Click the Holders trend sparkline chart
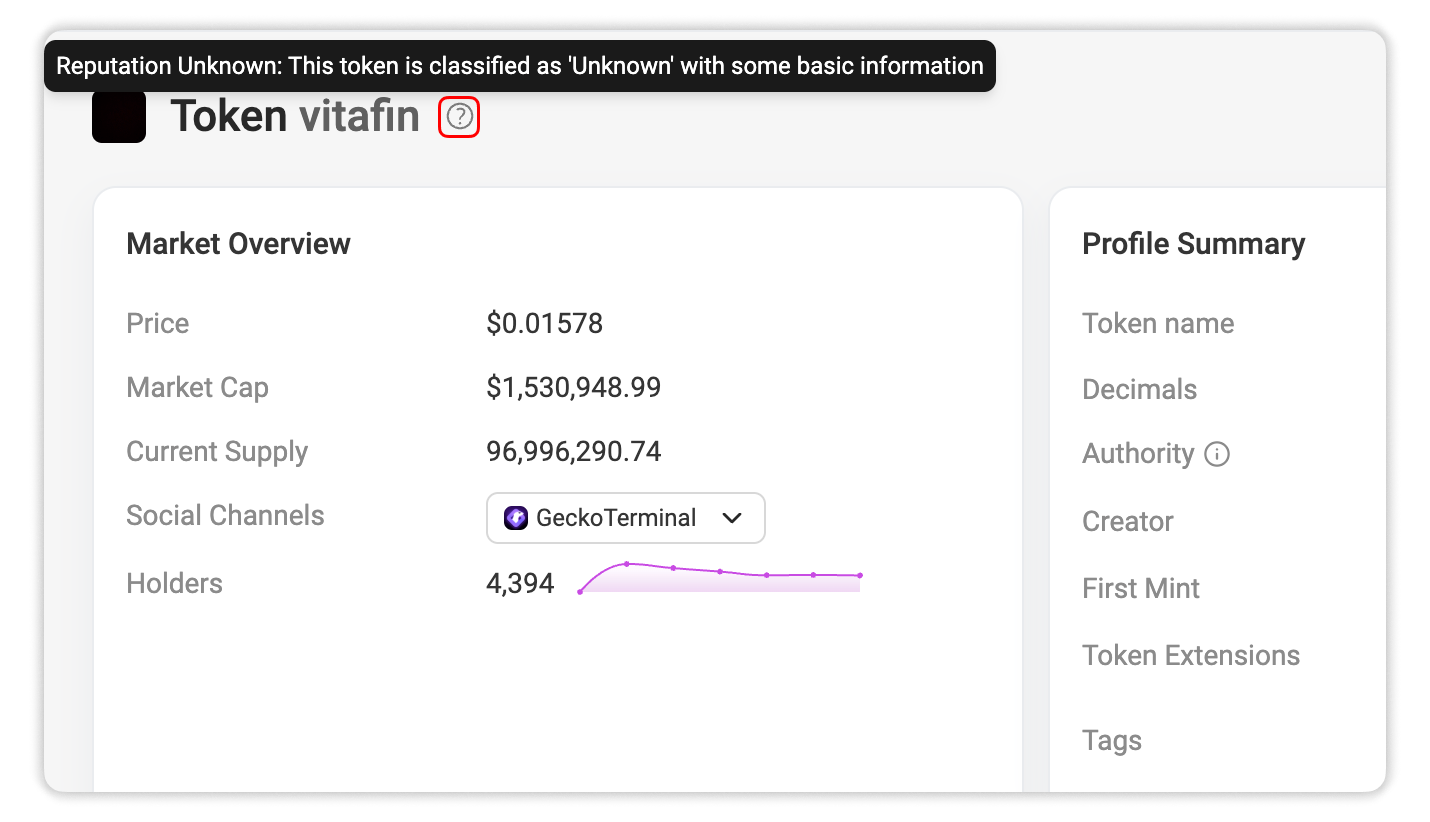Image resolution: width=1430 pixels, height=822 pixels. tap(719, 579)
